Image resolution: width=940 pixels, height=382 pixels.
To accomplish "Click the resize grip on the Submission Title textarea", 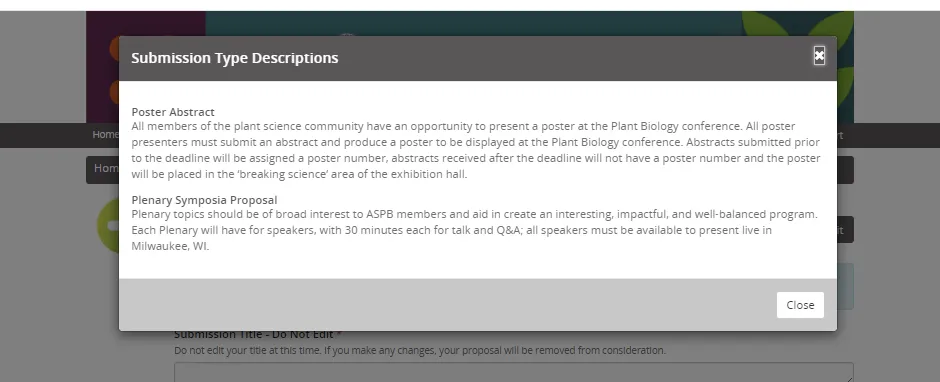I will point(849,378).
